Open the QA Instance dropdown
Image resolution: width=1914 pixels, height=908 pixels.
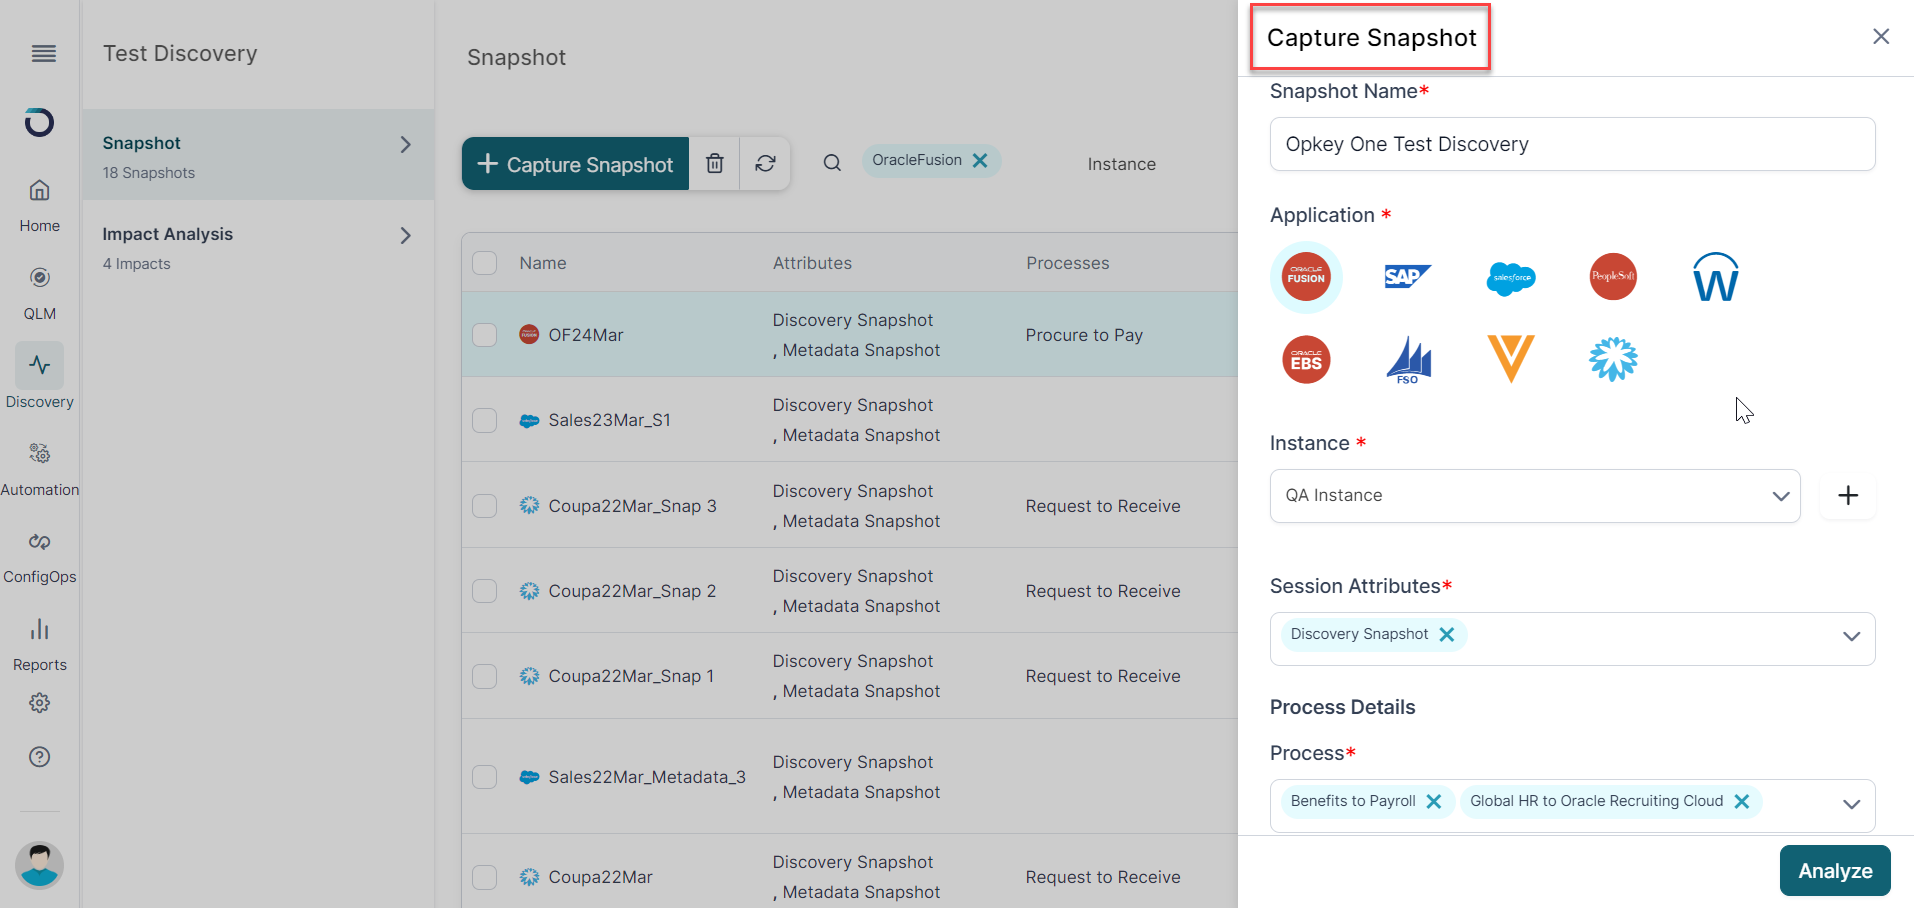pyautogui.click(x=1535, y=496)
